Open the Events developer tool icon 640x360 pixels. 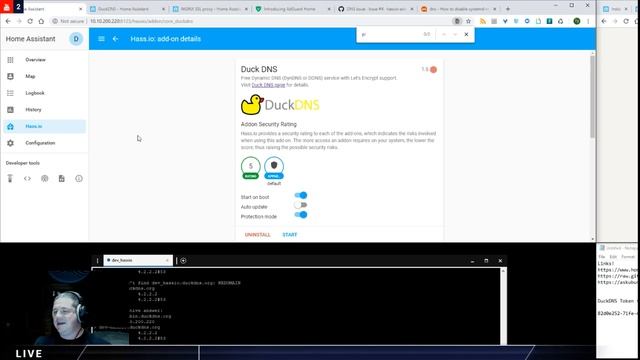[44, 178]
